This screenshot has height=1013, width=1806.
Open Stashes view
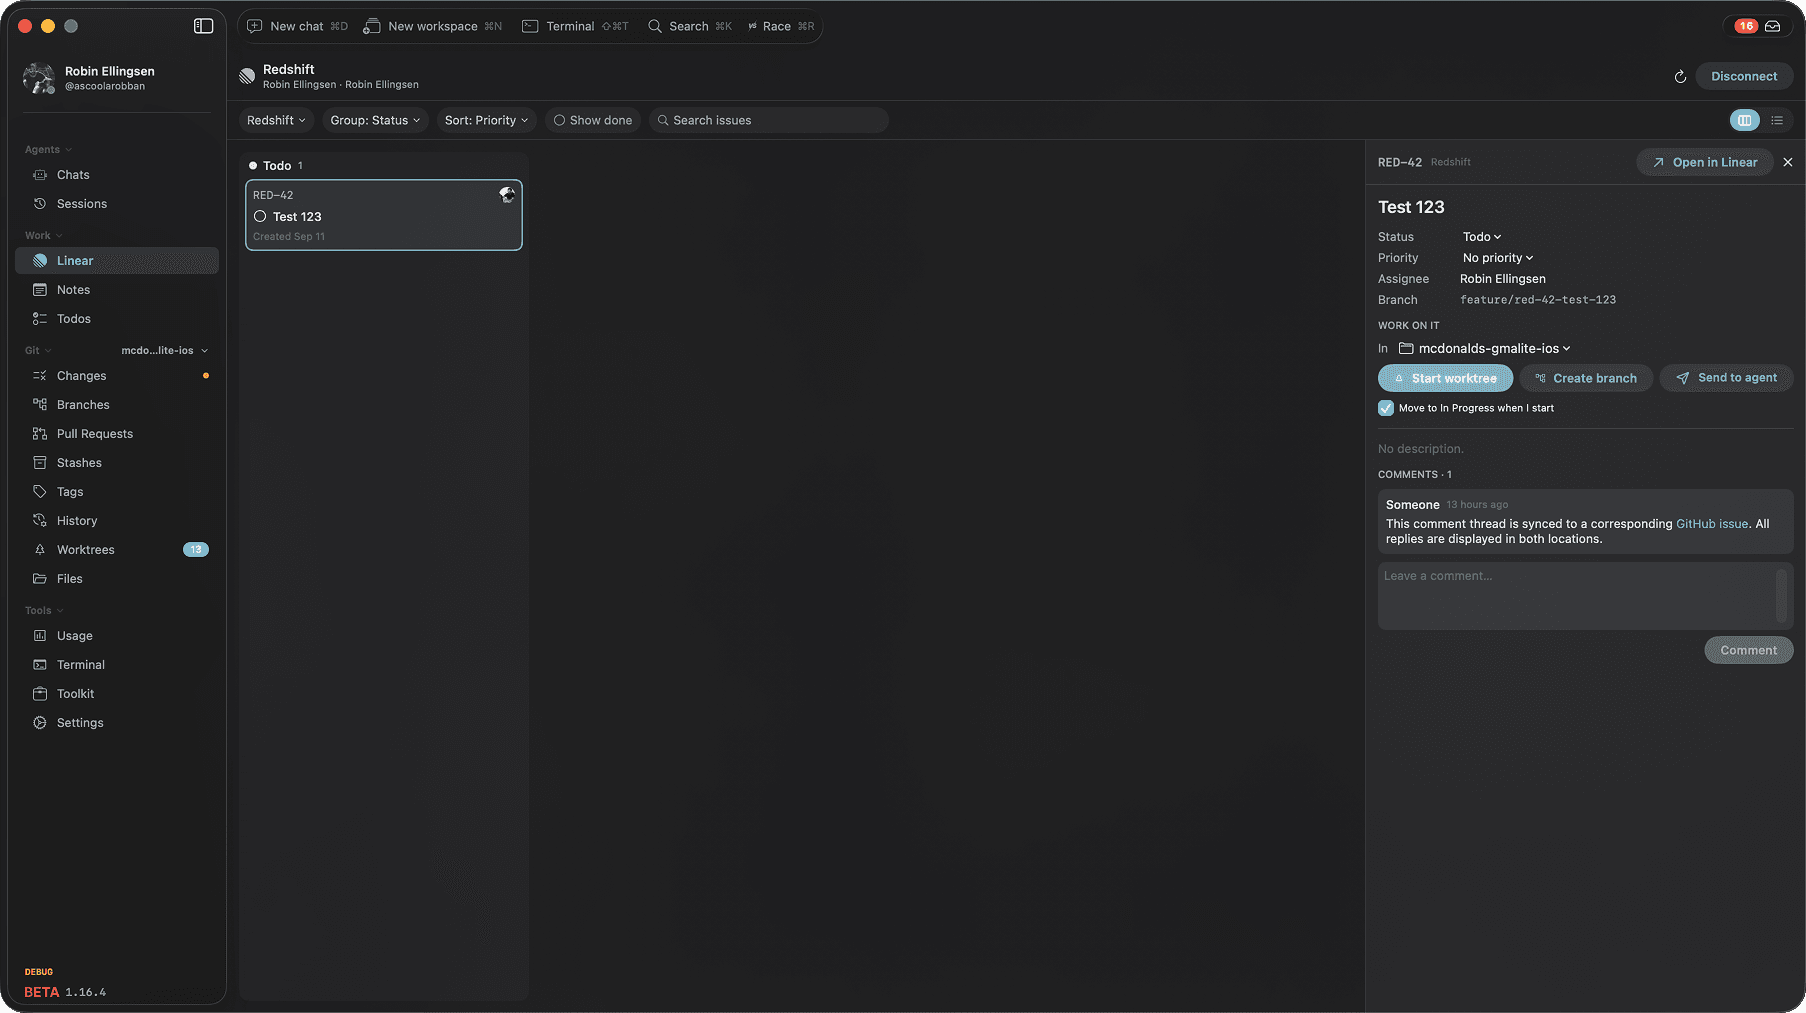click(117, 463)
